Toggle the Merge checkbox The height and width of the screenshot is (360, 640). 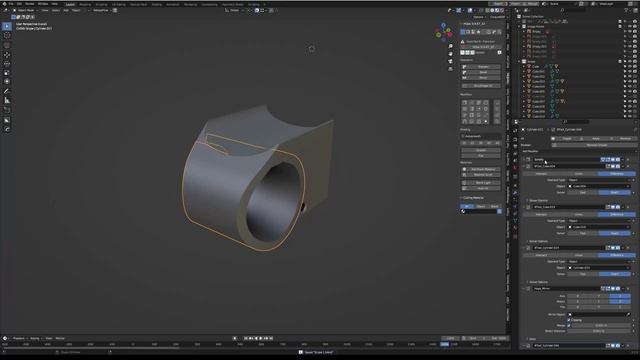click(x=569, y=325)
